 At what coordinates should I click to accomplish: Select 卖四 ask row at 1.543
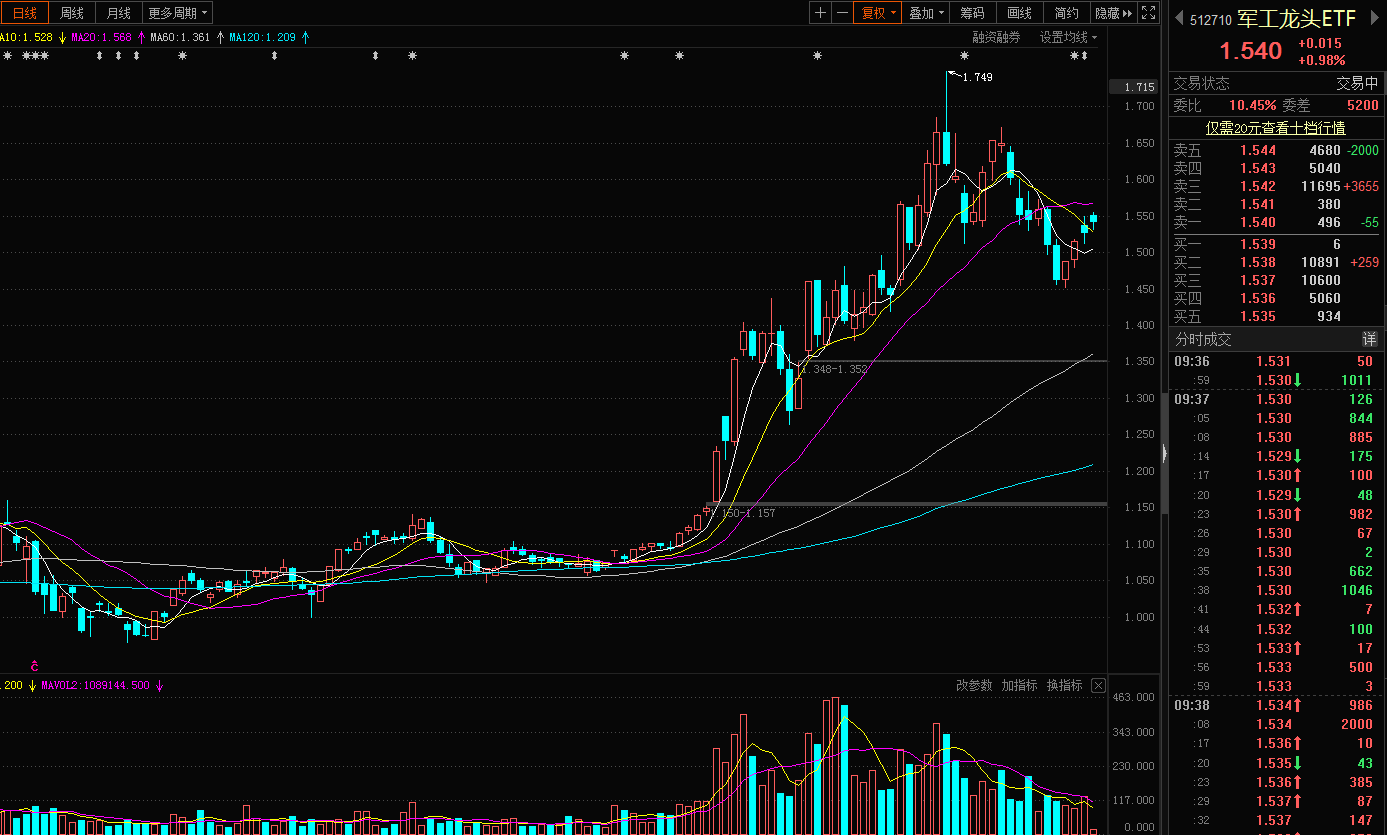coord(1277,168)
